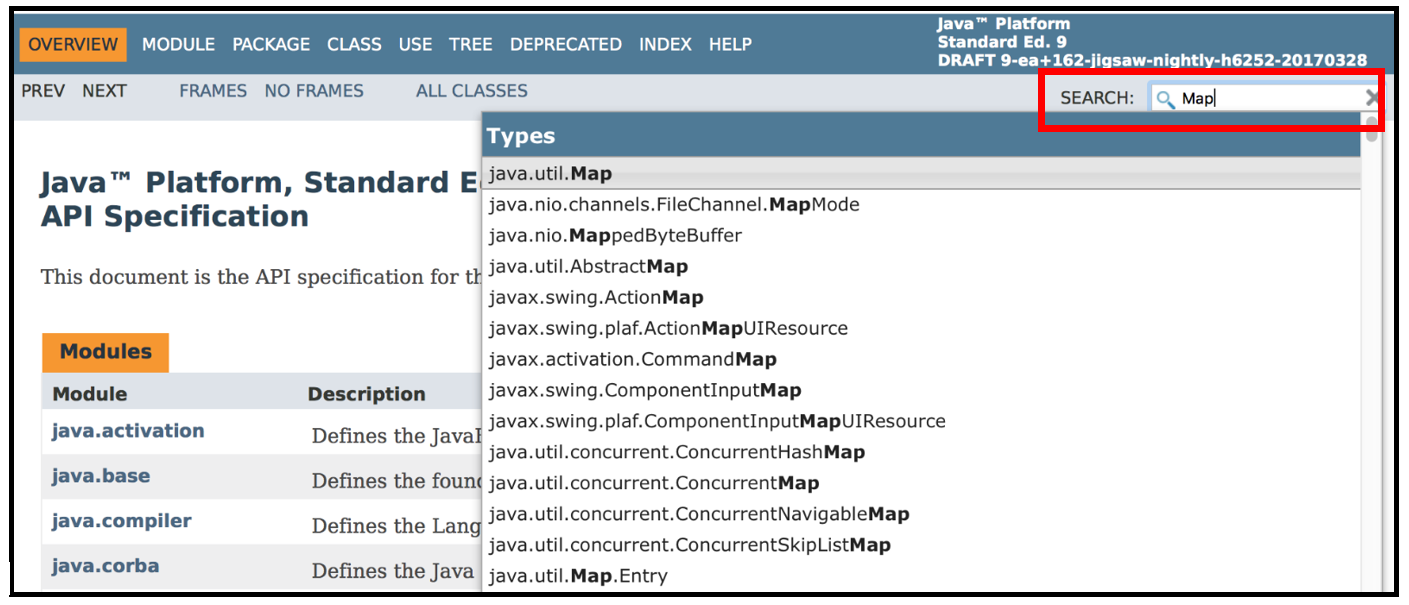Switch to the TREE view
The width and height of the screenshot is (1409, 605).
click(x=471, y=44)
